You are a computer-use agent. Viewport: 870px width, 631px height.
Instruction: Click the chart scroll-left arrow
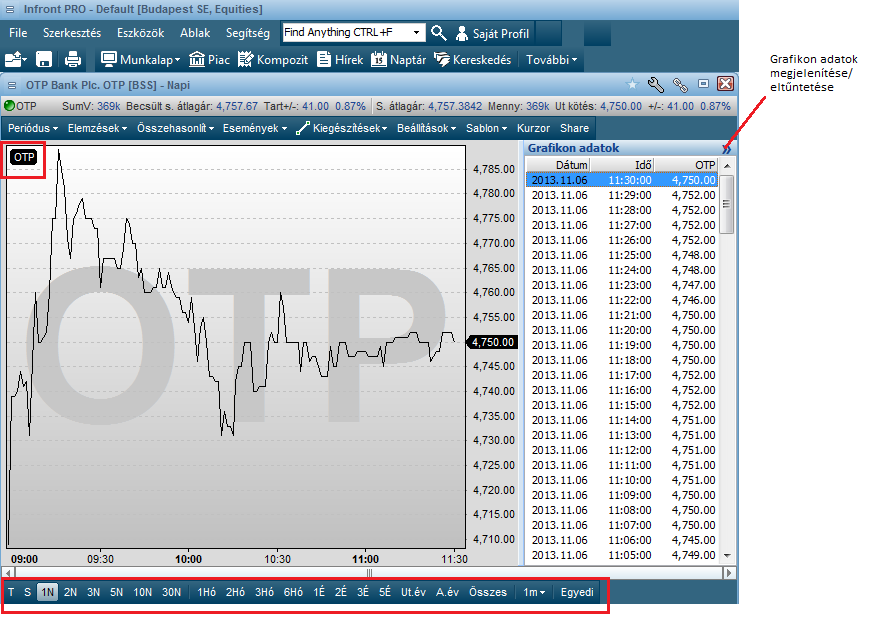click(x=8, y=573)
